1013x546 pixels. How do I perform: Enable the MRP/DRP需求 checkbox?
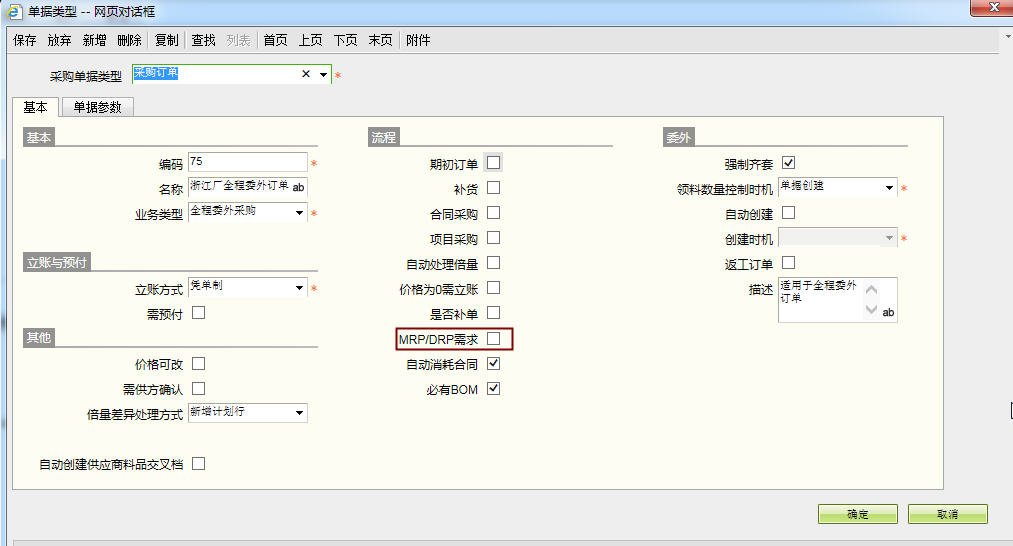493,340
